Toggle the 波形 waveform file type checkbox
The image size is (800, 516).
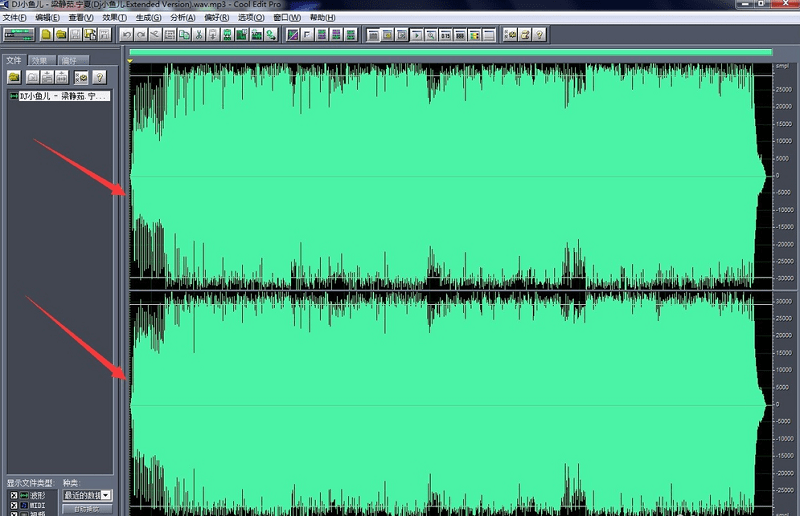click(13, 495)
